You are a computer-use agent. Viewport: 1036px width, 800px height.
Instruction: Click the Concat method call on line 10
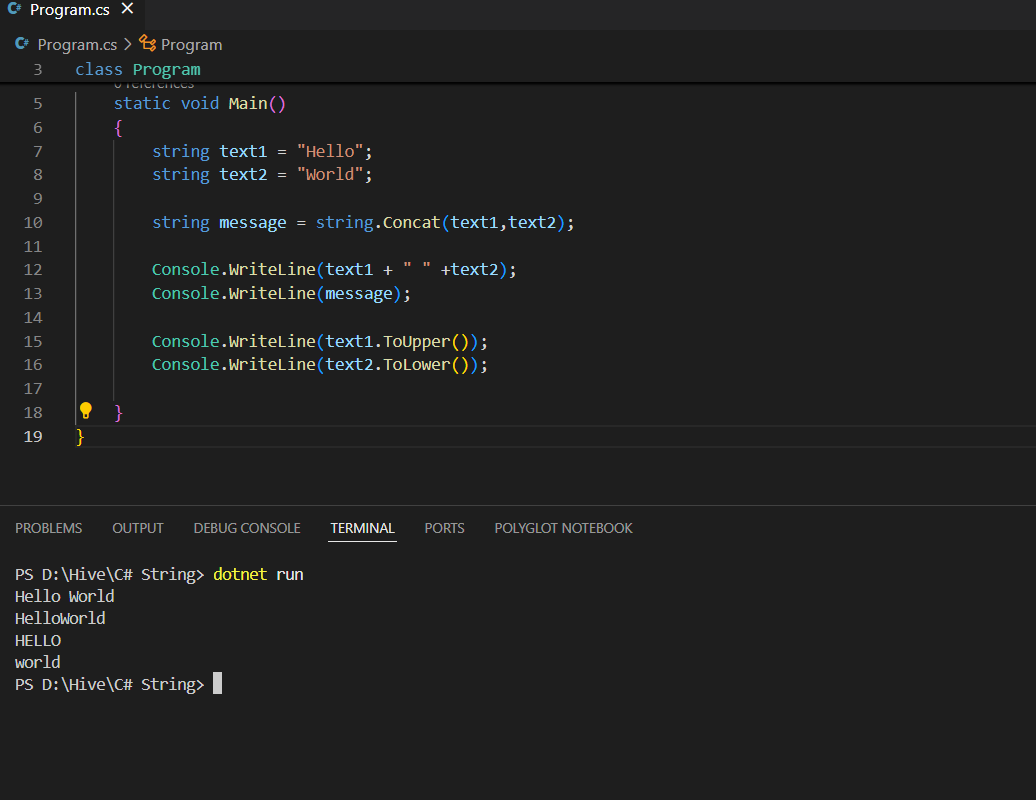(x=412, y=223)
